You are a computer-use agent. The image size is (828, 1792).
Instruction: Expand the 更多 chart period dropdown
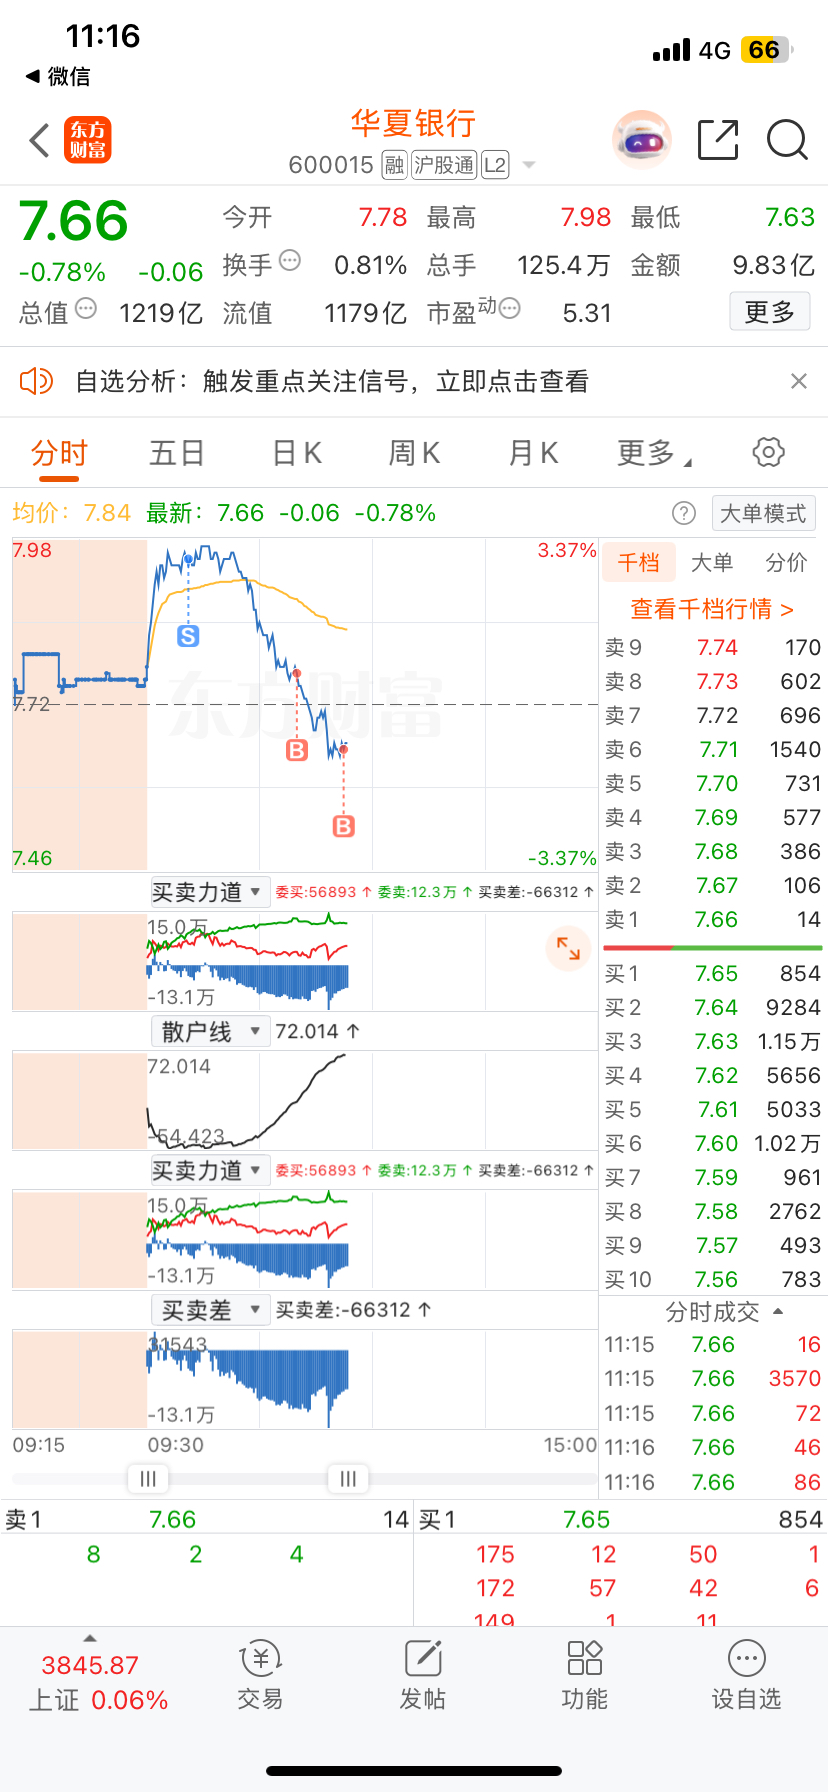tap(655, 453)
